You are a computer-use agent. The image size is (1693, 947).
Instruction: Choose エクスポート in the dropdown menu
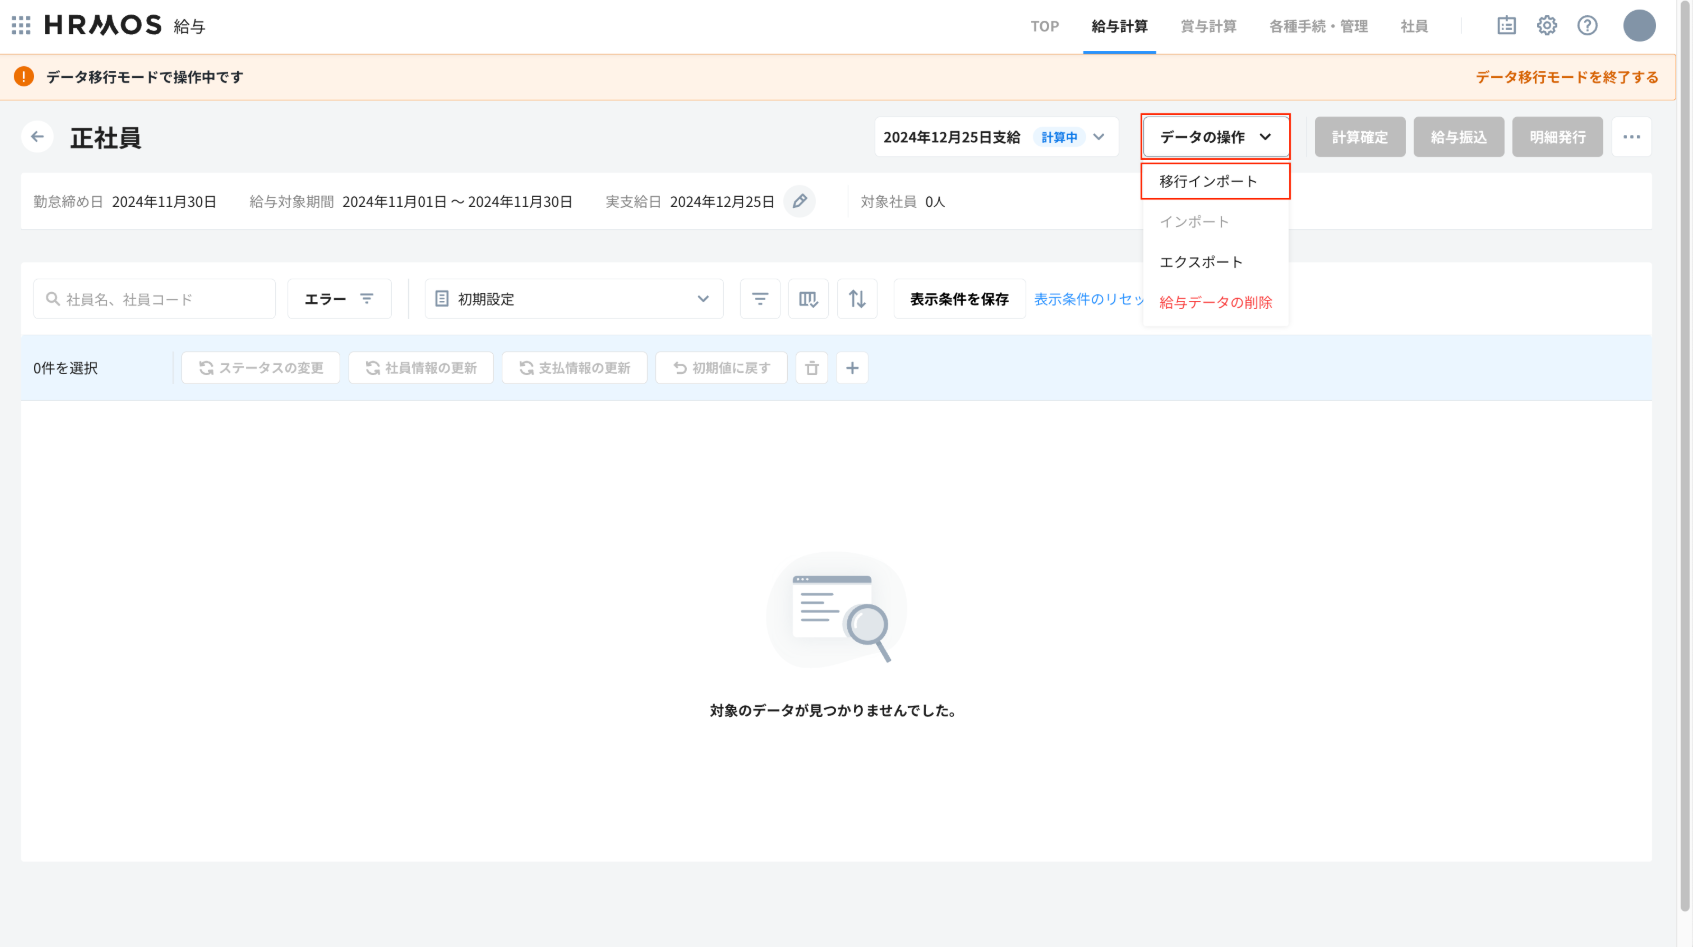click(x=1201, y=262)
